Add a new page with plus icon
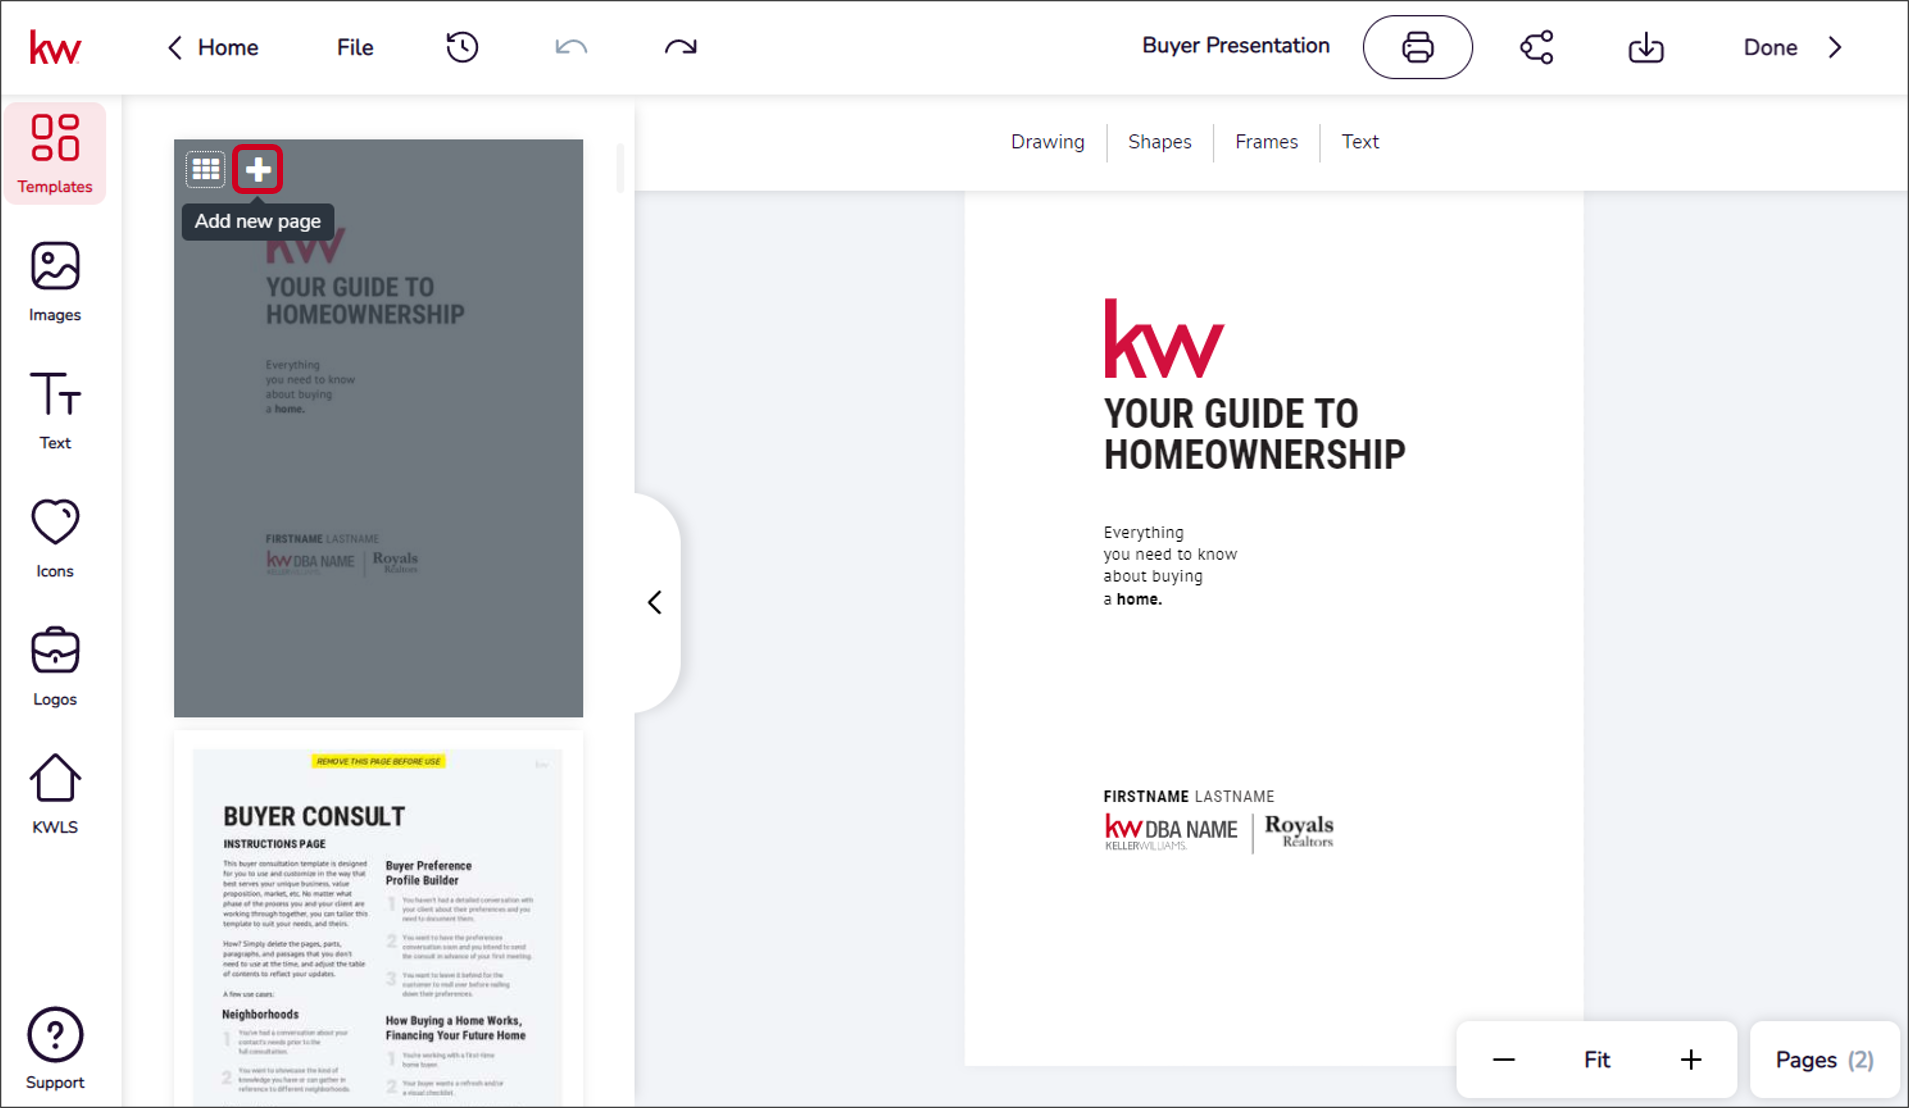This screenshot has height=1108, width=1909. coord(258,169)
